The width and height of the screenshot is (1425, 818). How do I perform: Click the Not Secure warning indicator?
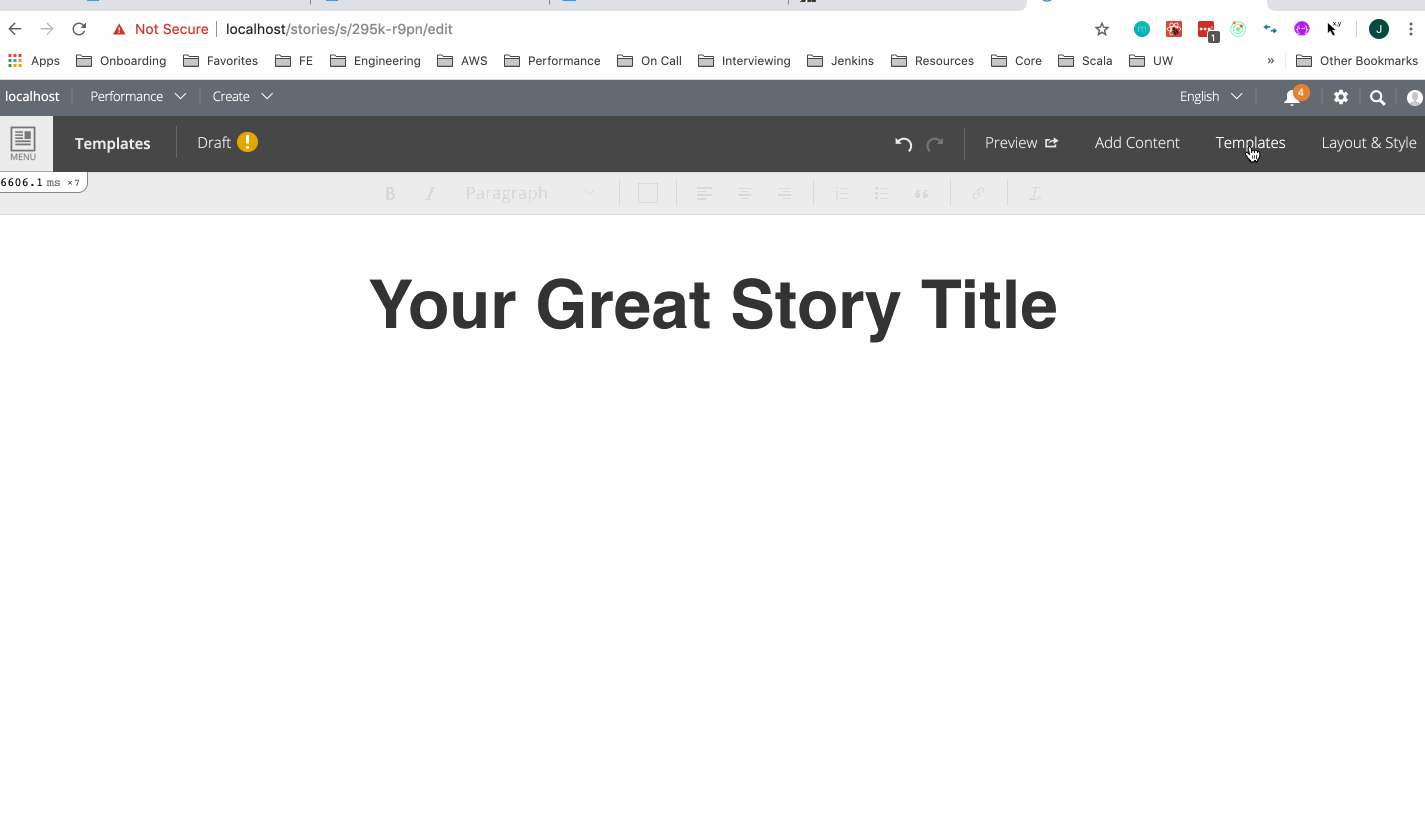click(160, 29)
